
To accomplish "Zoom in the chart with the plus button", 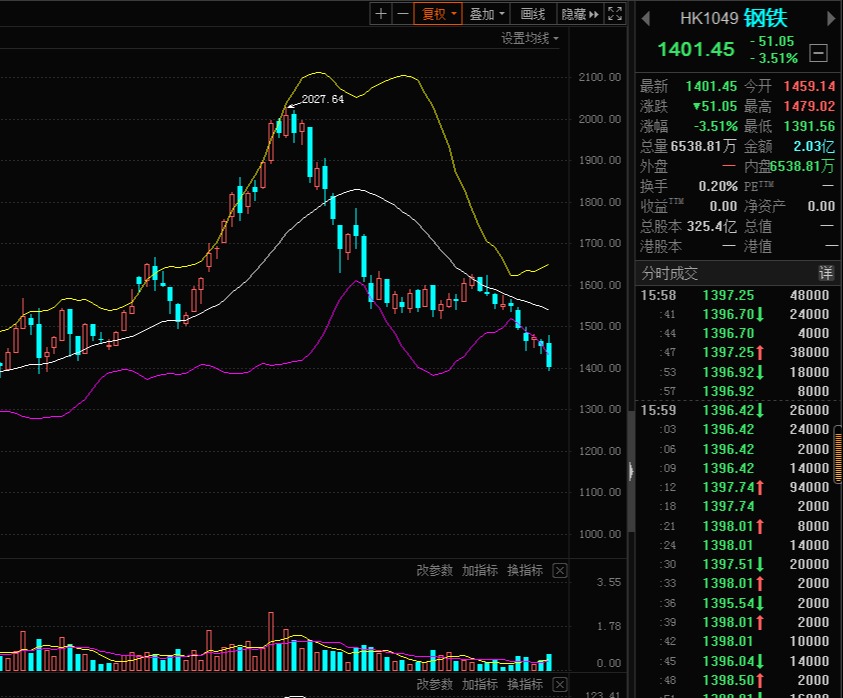I will pos(381,14).
